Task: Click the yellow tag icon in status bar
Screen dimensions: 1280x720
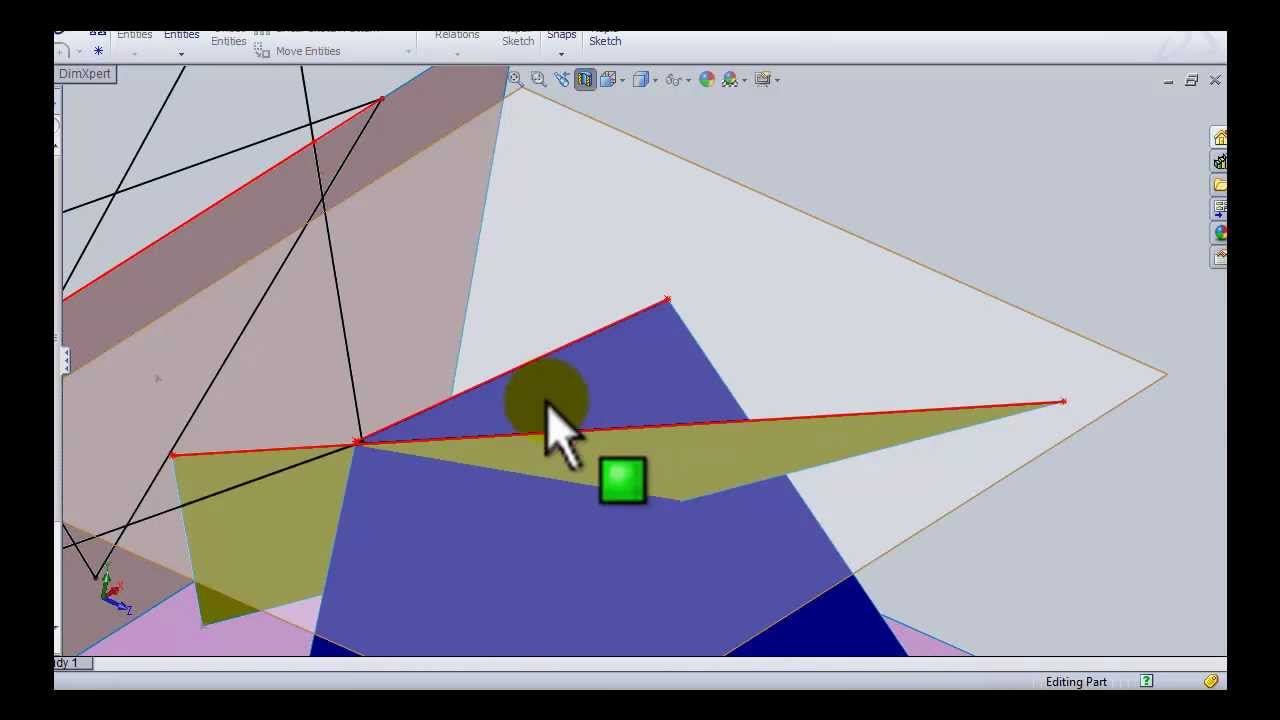Action: (x=1211, y=681)
